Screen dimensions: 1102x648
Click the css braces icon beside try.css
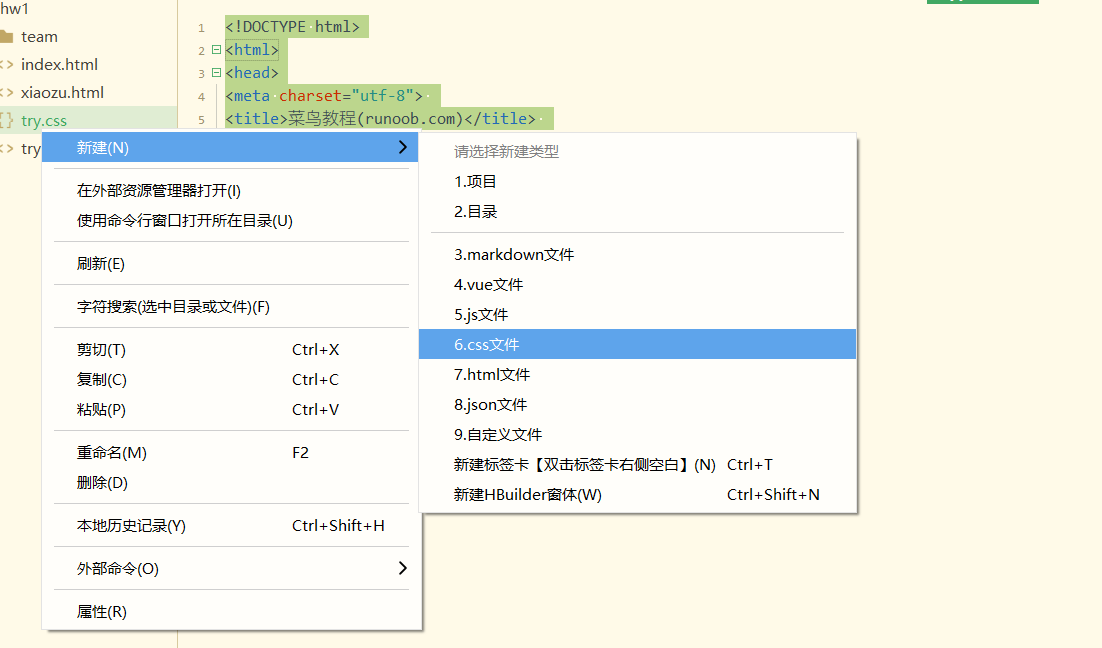pyautogui.click(x=6, y=120)
